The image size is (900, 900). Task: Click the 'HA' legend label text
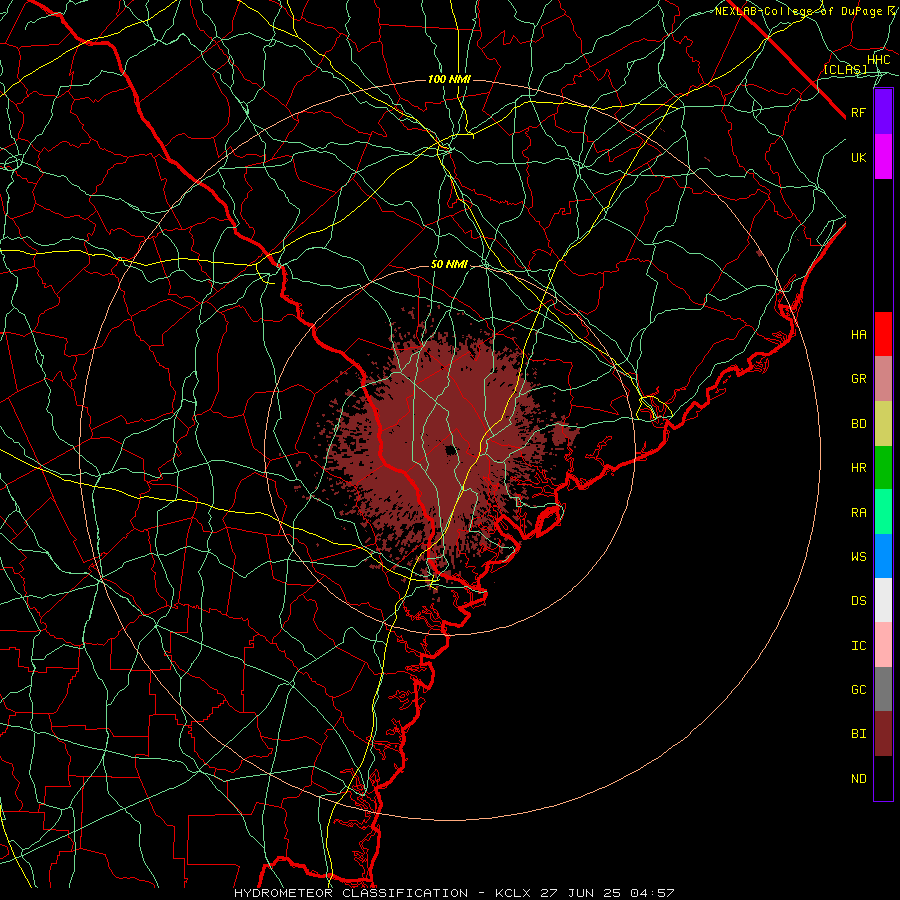858,334
